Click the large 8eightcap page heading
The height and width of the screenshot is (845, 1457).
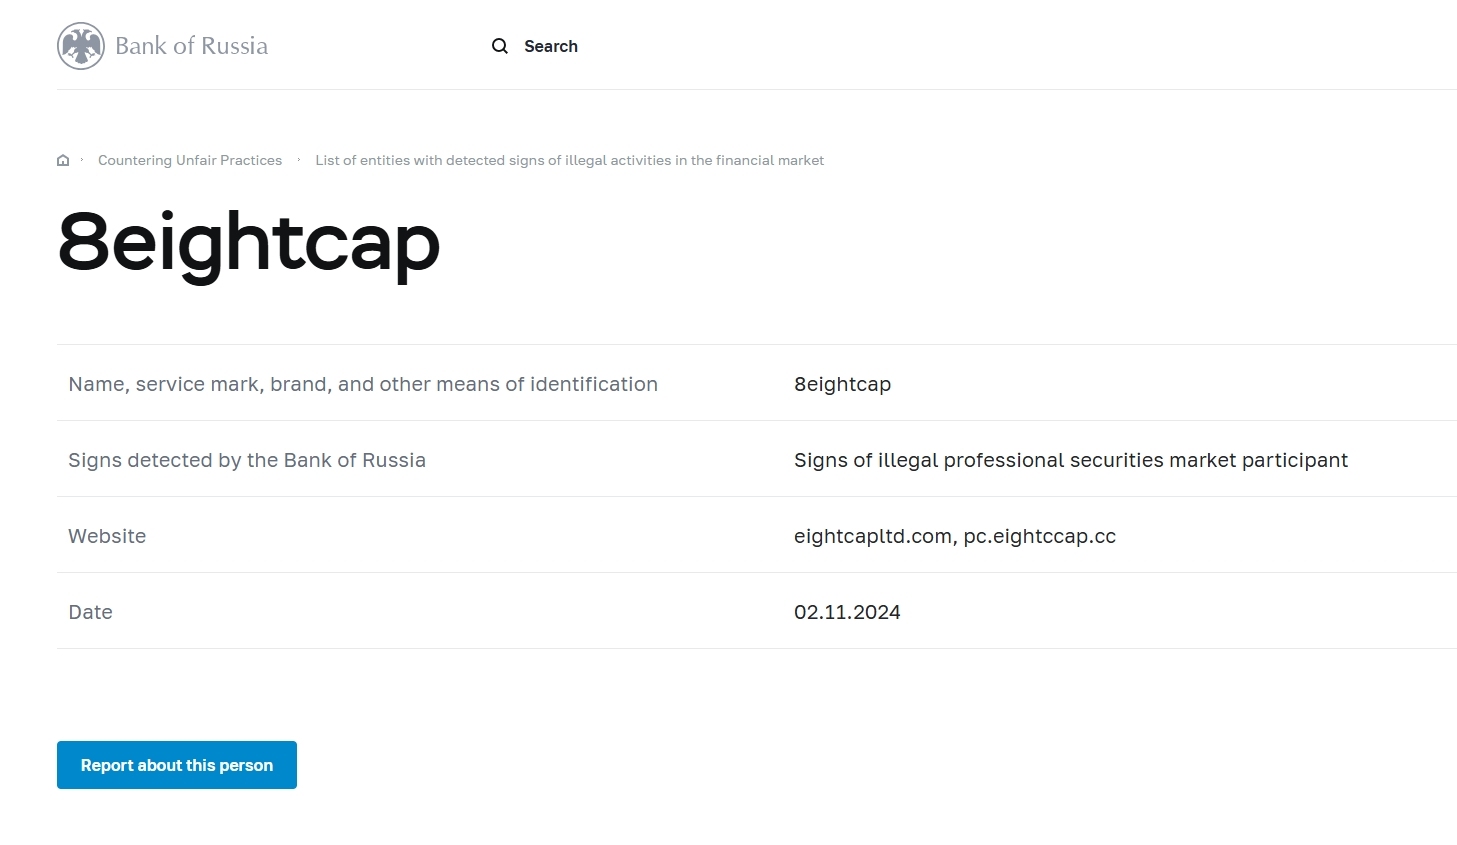pos(249,243)
